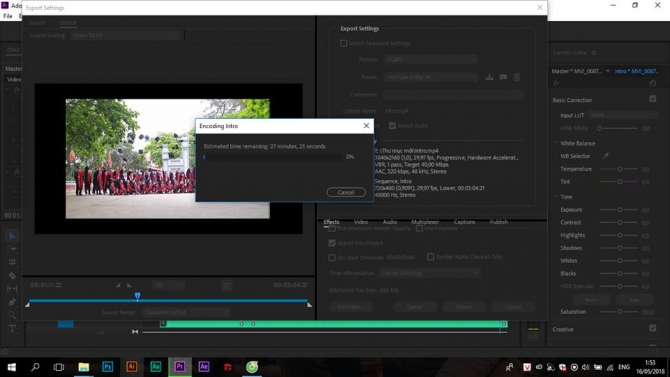Open the Preset dropdown
The image size is (670, 377).
coord(430,77)
